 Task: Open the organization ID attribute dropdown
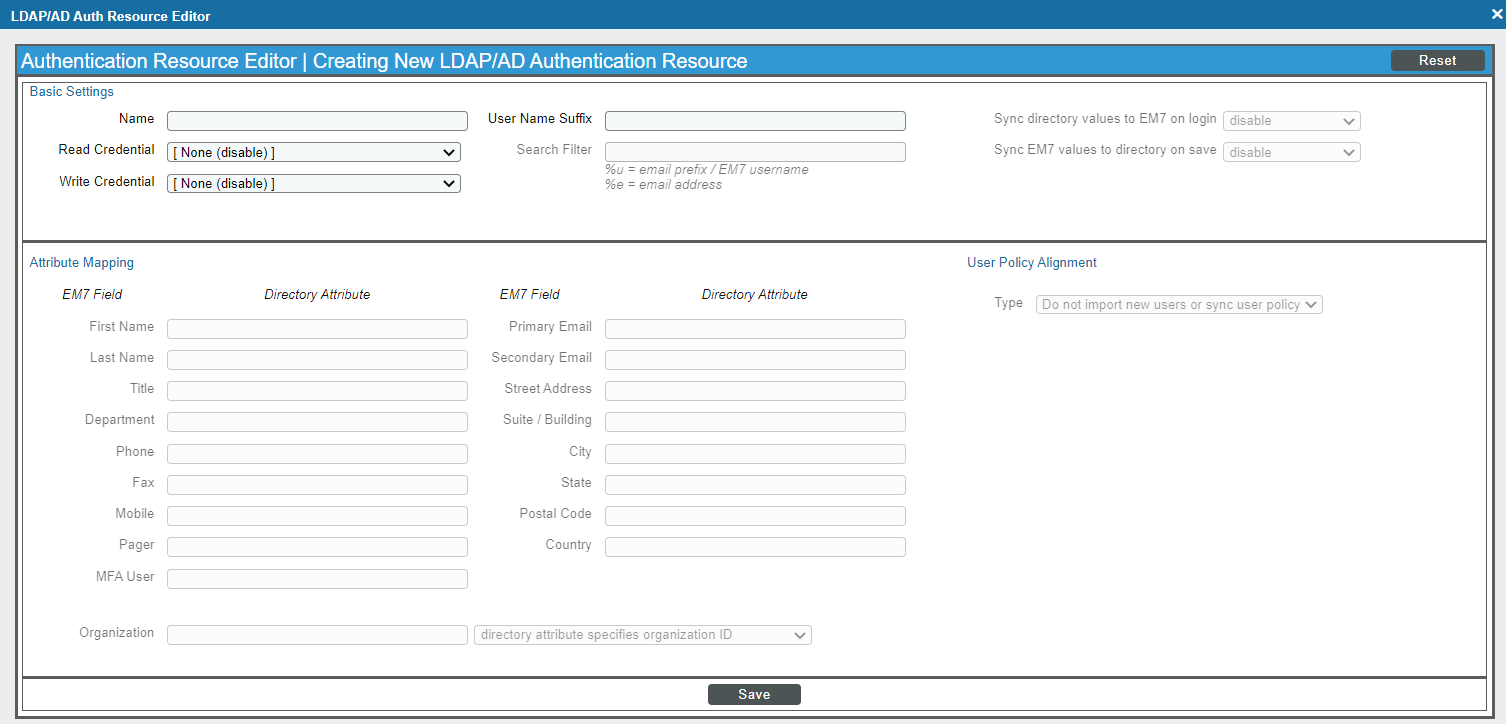coord(642,635)
